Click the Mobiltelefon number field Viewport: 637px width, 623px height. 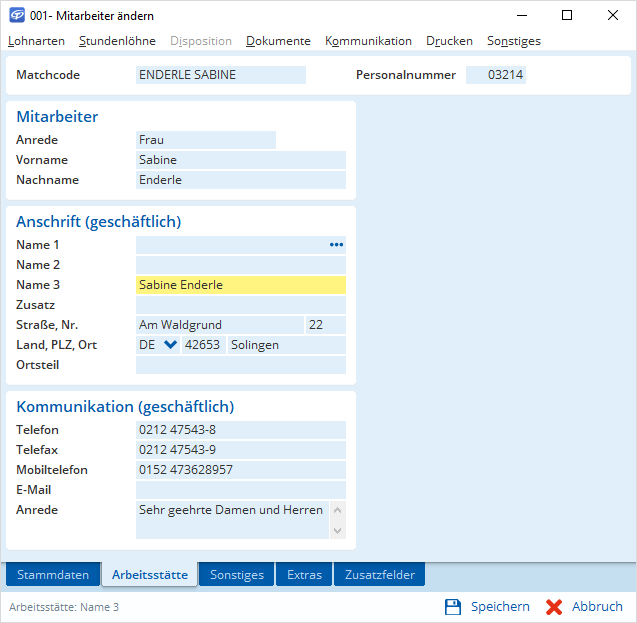pos(240,470)
